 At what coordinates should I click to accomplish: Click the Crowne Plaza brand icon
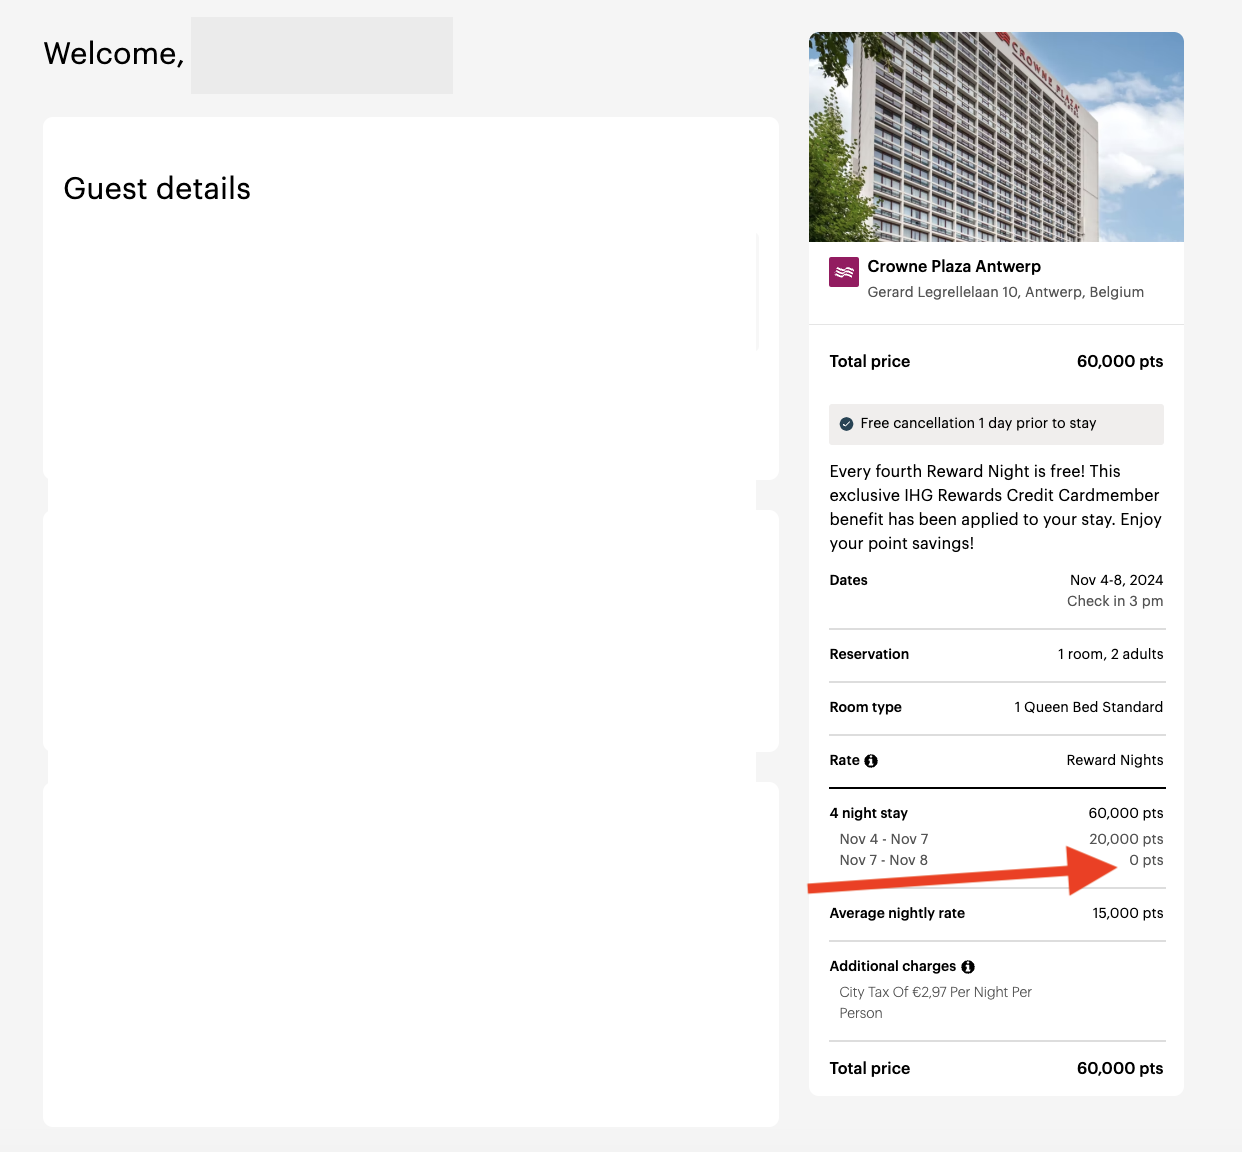(843, 271)
